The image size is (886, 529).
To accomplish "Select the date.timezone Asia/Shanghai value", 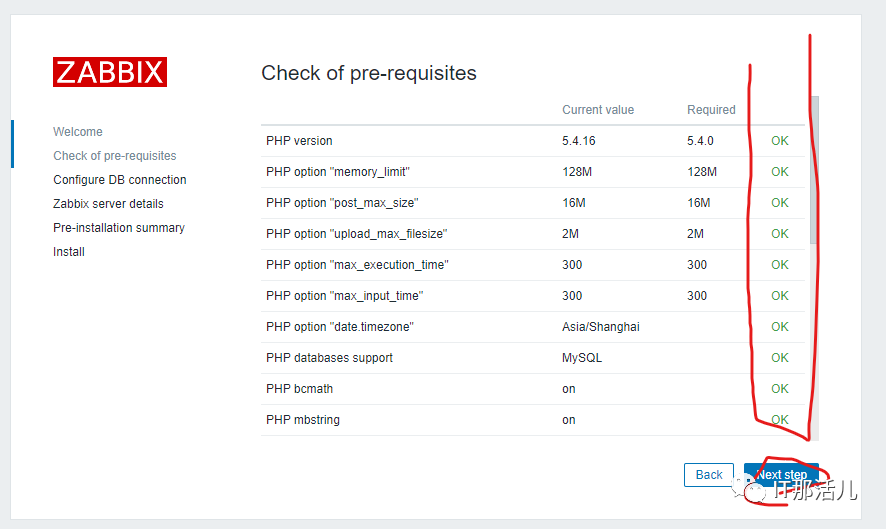I will coord(601,327).
